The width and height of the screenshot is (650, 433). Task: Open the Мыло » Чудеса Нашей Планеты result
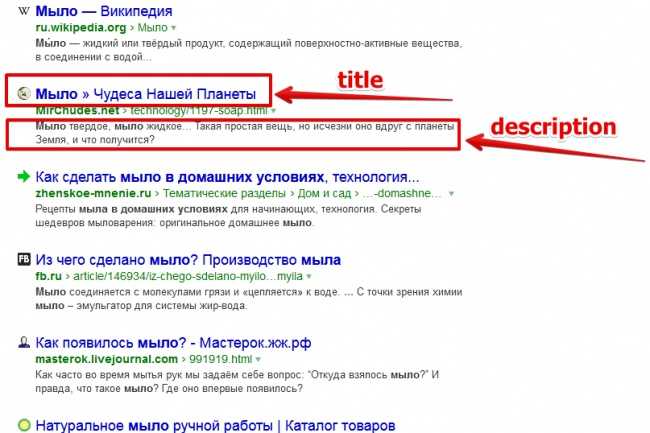pos(146,94)
